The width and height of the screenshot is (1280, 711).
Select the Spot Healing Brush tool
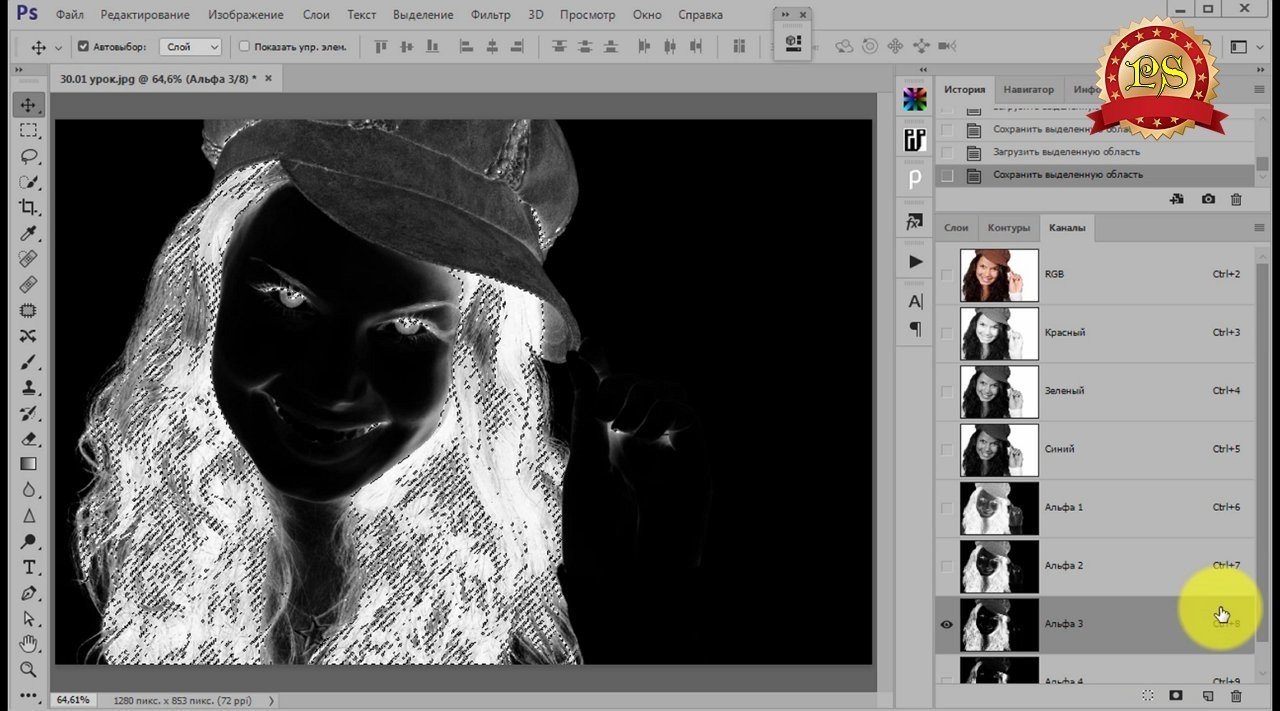[x=29, y=259]
